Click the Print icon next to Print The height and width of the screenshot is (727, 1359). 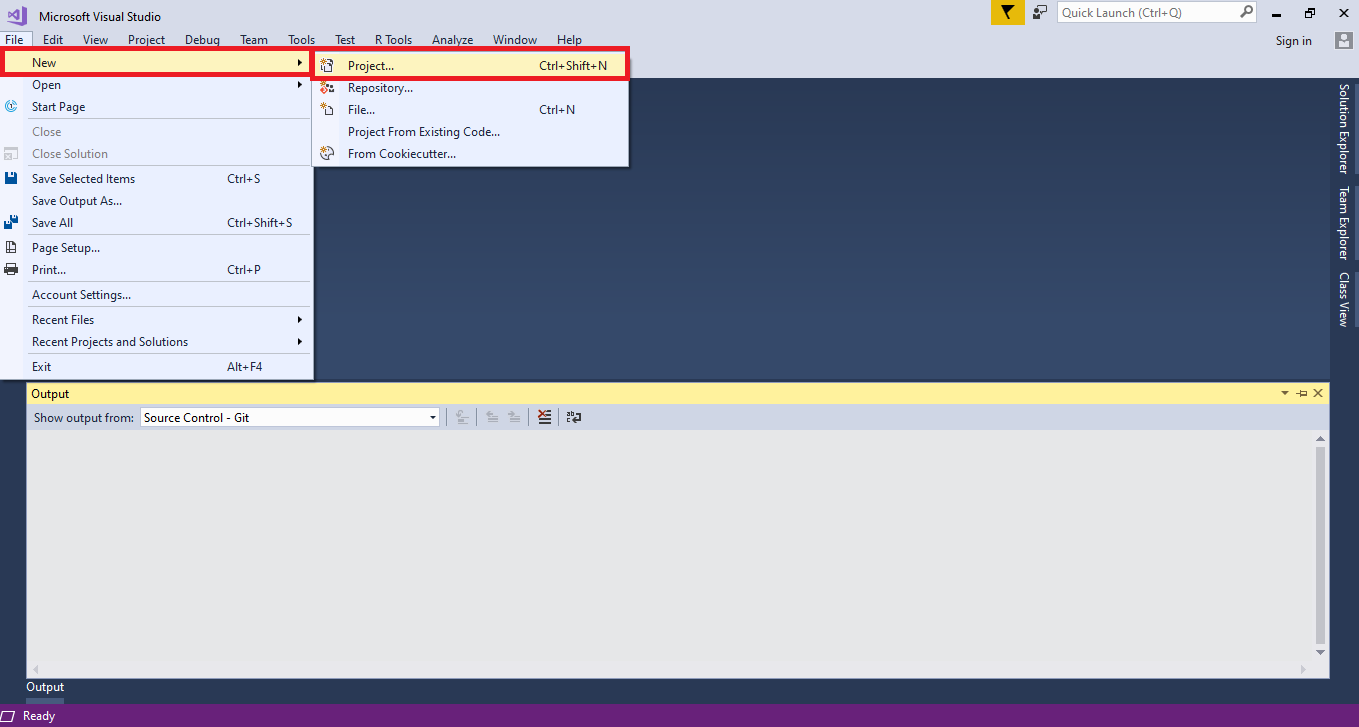[11, 269]
